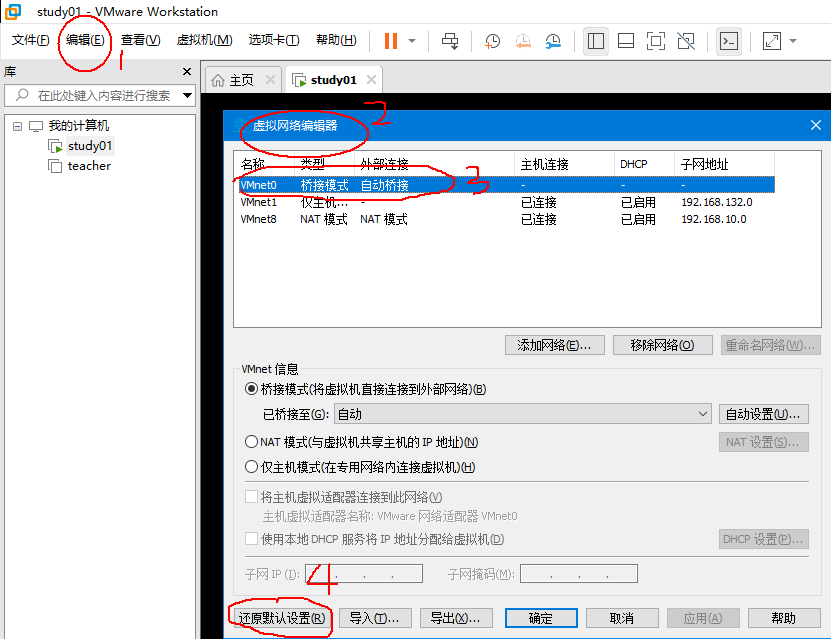Close the Home tab
Image resolution: width=831 pixels, height=639 pixels.
point(270,79)
